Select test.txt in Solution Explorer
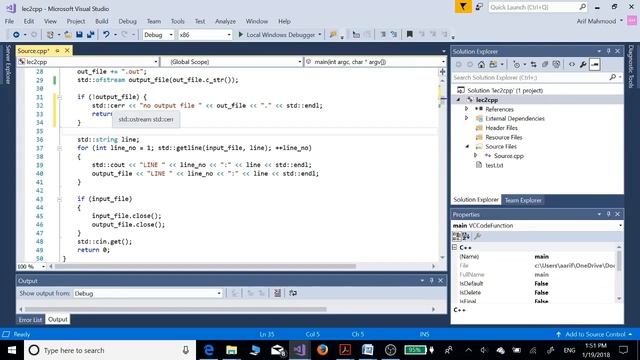Viewport: 640px width, 360px height. (x=494, y=165)
